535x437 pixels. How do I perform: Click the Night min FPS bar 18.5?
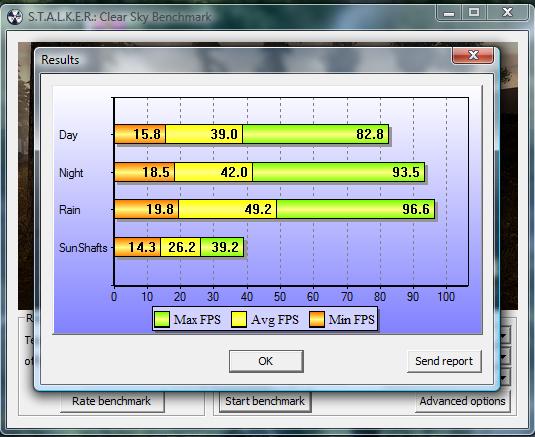144,172
